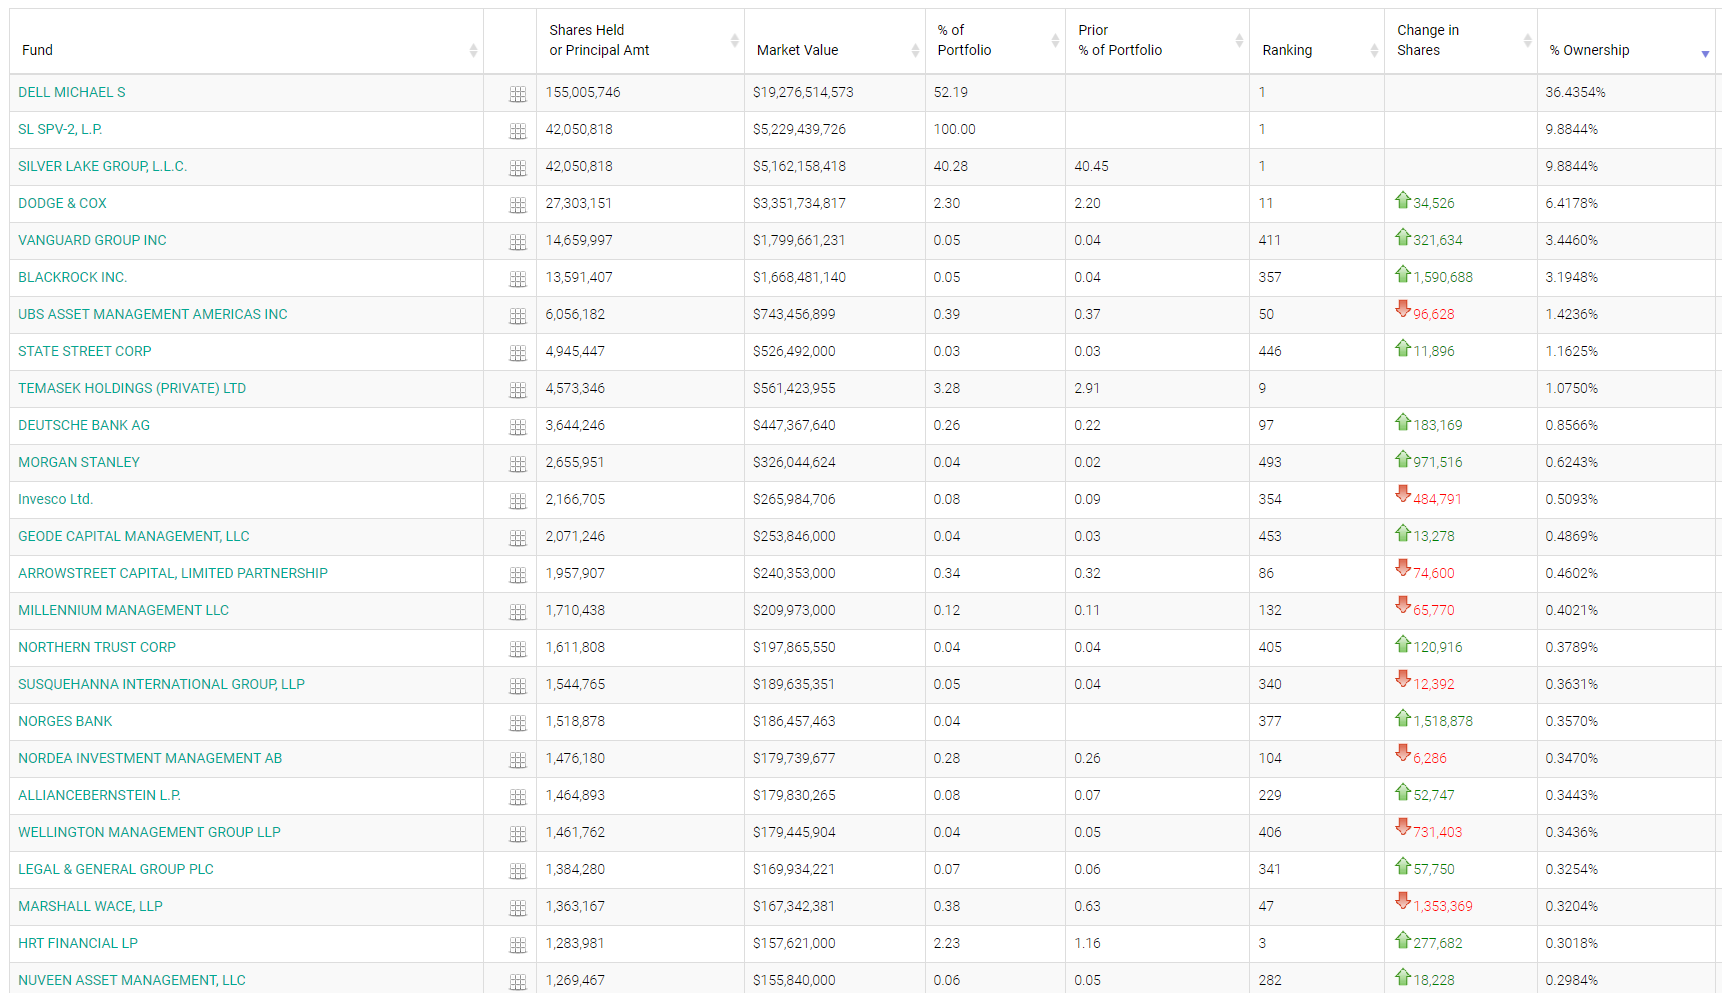
Task: Sort by % of Portfolio column
Action: pyautogui.click(x=995, y=42)
